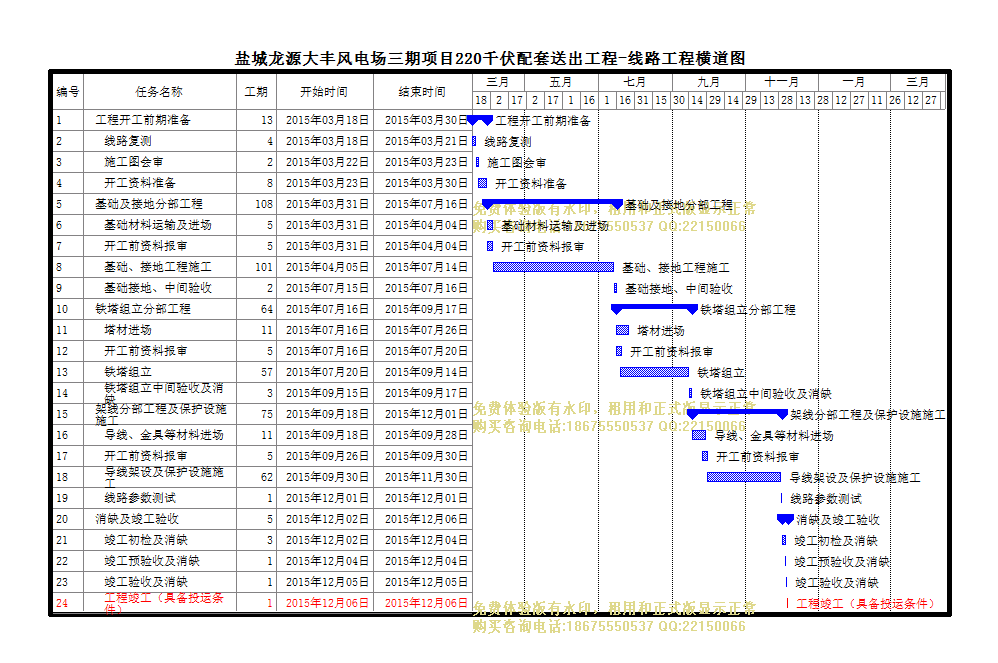The image size is (998, 663).
Task: Select the 工程开工前期准备 summary bar in the Gantt chart
Action: 480,120
